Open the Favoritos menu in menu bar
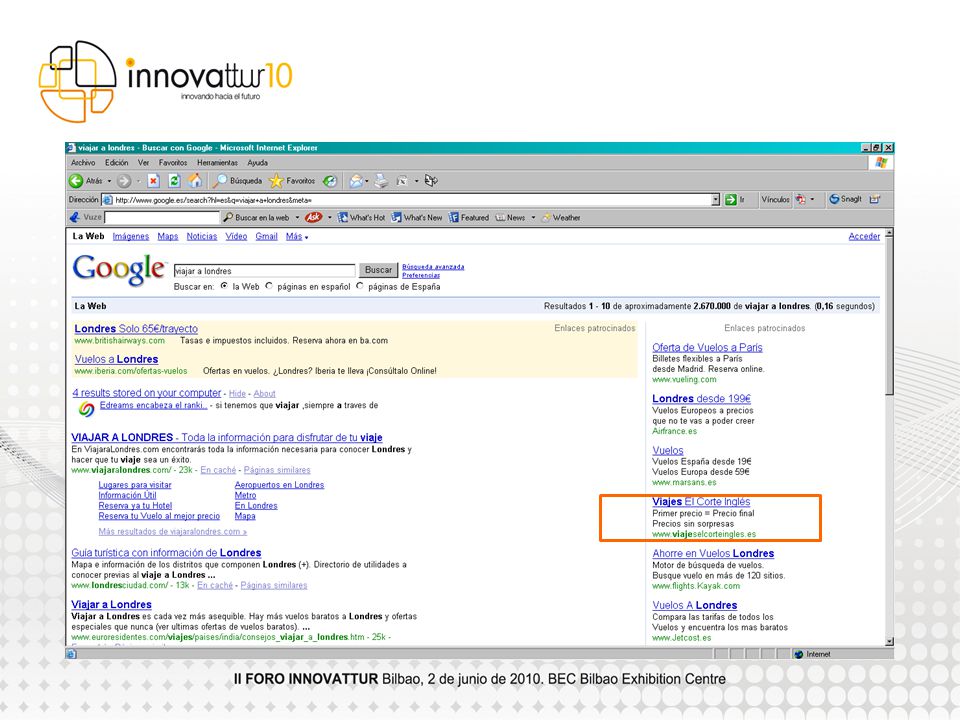Viewport: 960px width, 720px height. click(173, 163)
